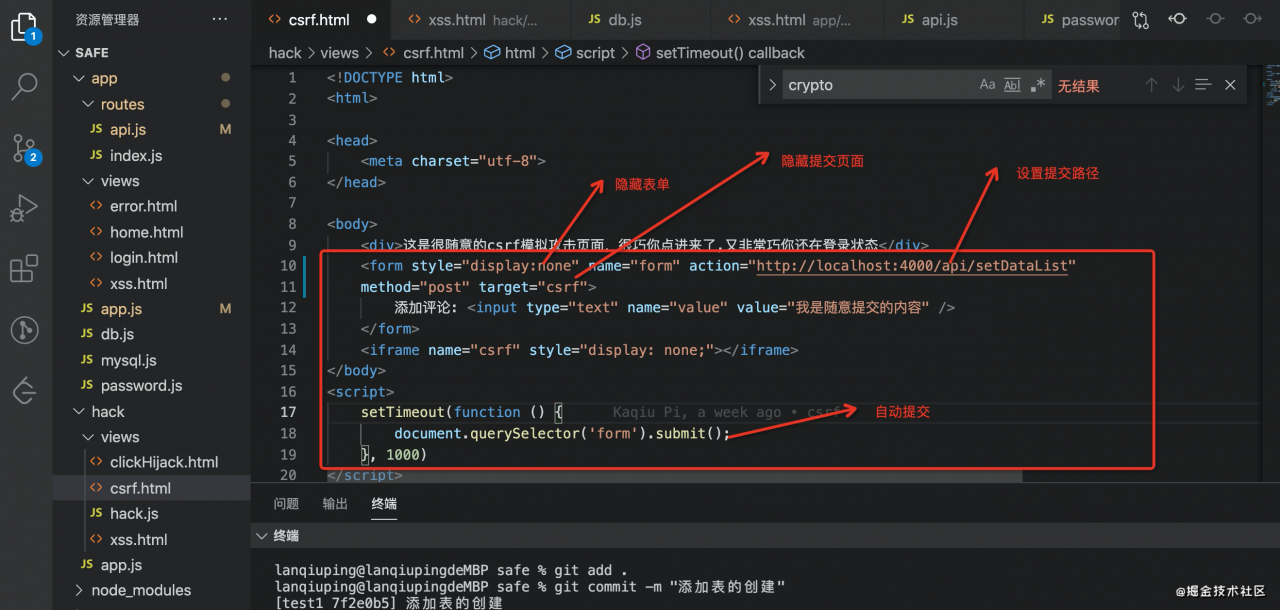Image resolution: width=1280 pixels, height=610 pixels.
Task: Open the Source Control view
Action: (24, 148)
